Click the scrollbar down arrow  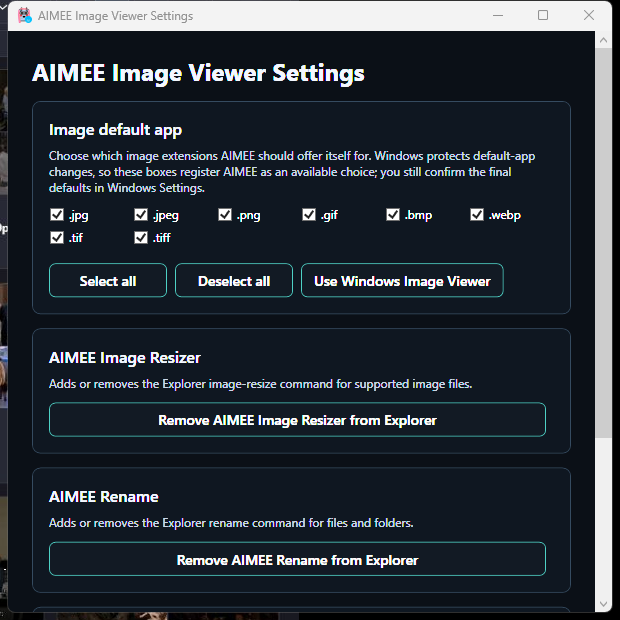[603, 604]
